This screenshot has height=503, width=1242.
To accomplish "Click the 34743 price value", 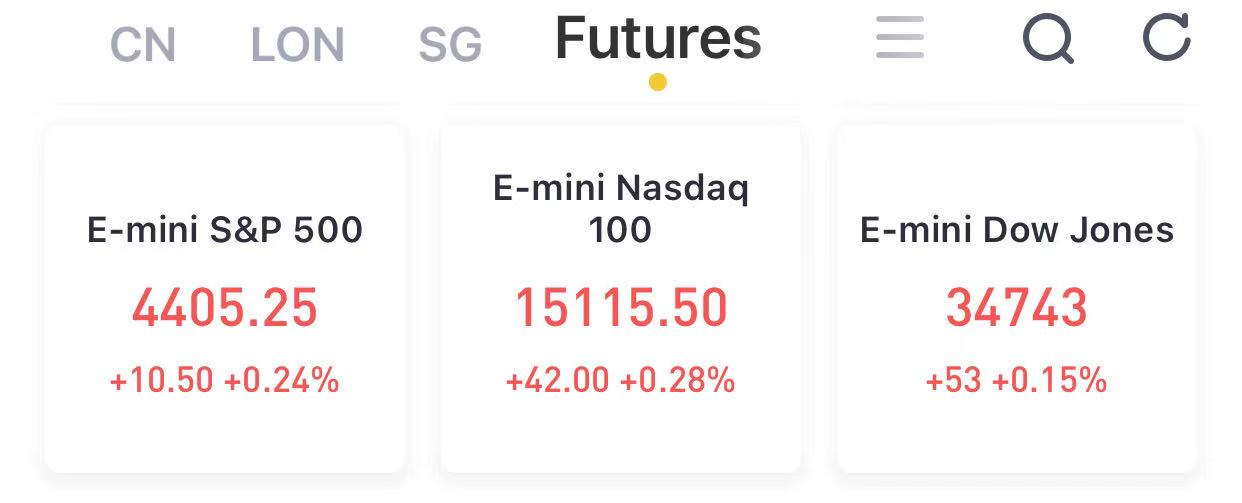I will click(1017, 308).
